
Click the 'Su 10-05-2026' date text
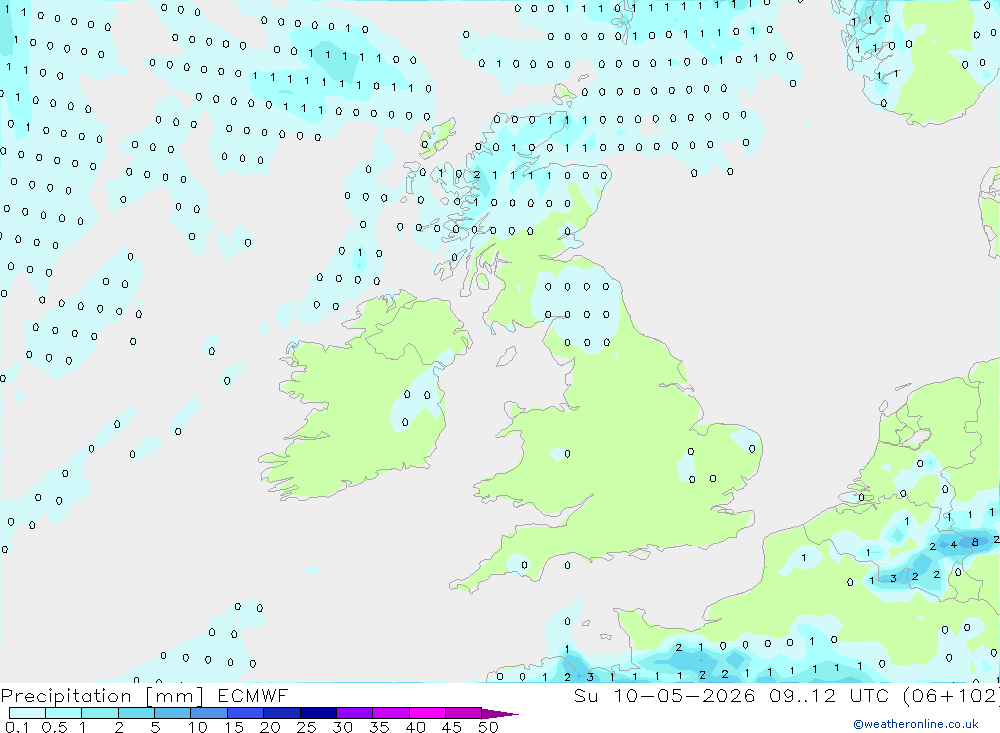(664, 696)
